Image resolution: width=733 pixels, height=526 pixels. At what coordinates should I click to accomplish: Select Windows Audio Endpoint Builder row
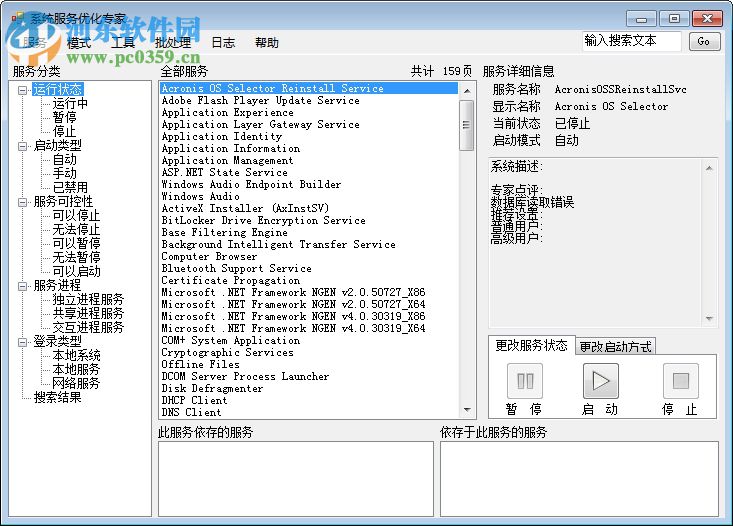[309, 185]
